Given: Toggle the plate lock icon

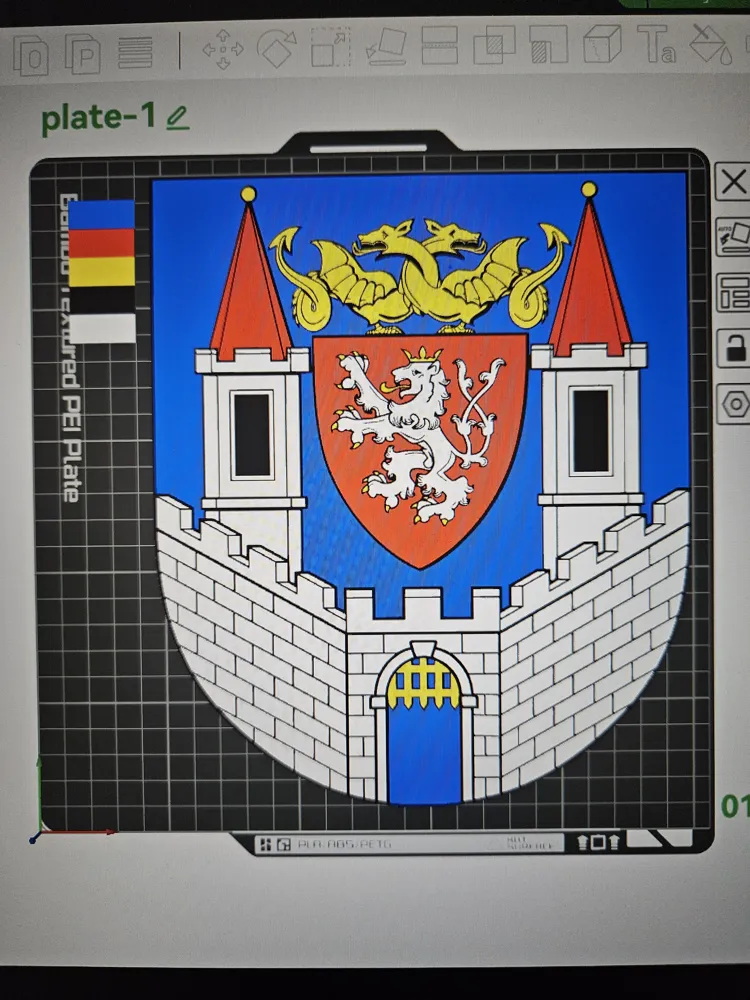Looking at the screenshot, I should (733, 348).
